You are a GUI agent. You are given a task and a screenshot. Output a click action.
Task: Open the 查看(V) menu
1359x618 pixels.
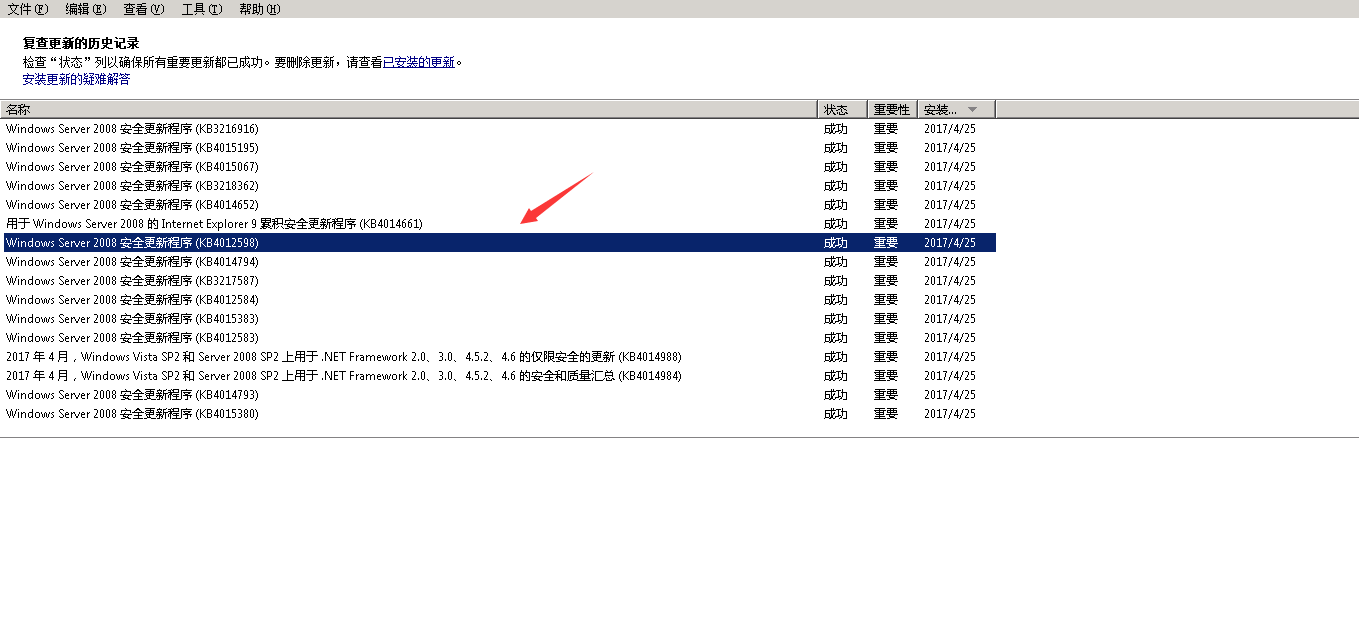[143, 9]
